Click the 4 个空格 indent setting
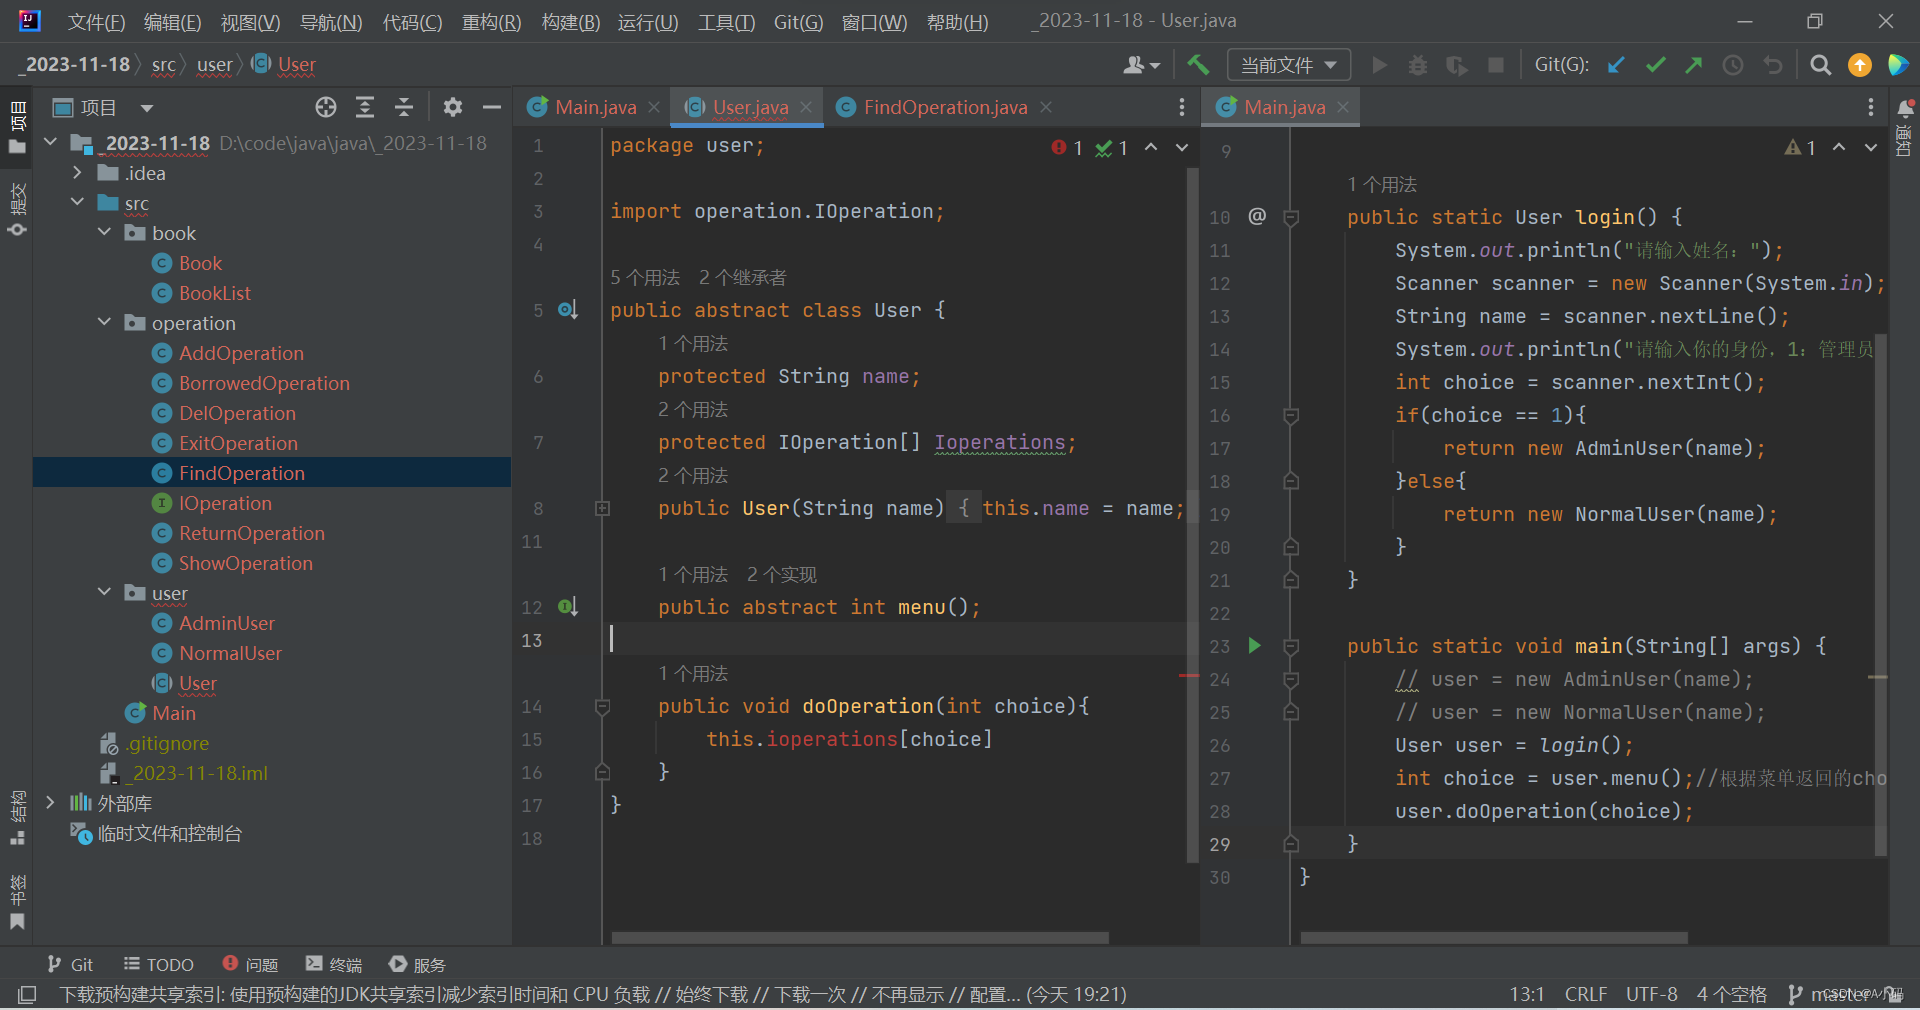Image resolution: width=1920 pixels, height=1010 pixels. click(x=1731, y=994)
